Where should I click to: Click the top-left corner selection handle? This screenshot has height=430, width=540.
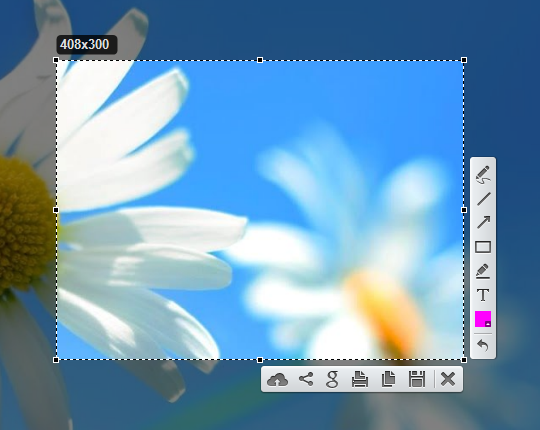(x=56, y=60)
